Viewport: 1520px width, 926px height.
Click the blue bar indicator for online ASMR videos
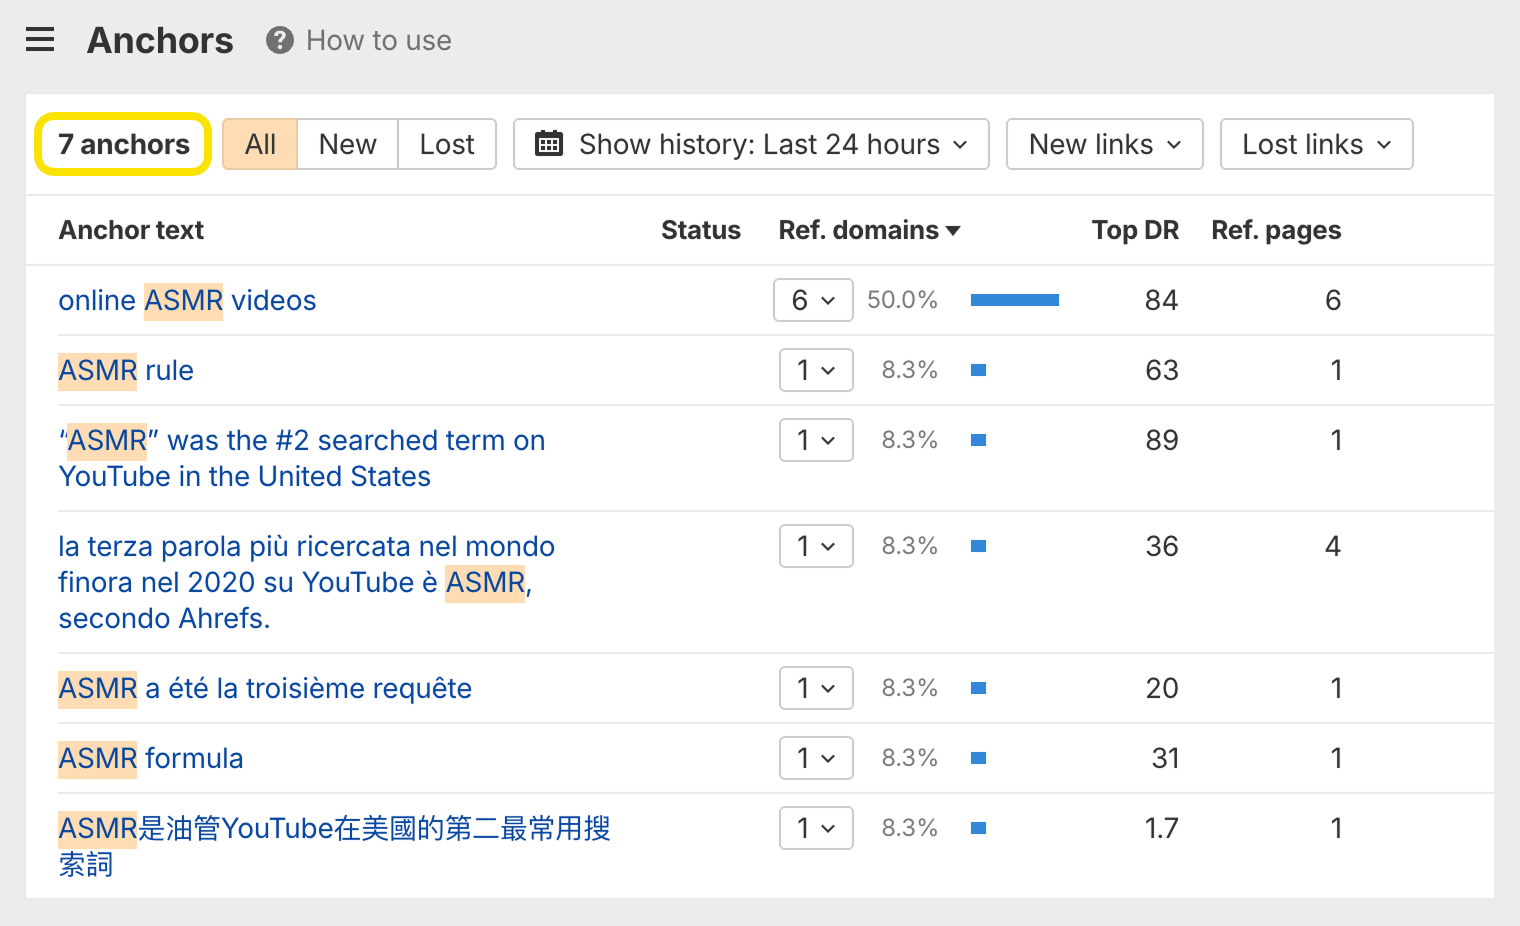click(1014, 299)
